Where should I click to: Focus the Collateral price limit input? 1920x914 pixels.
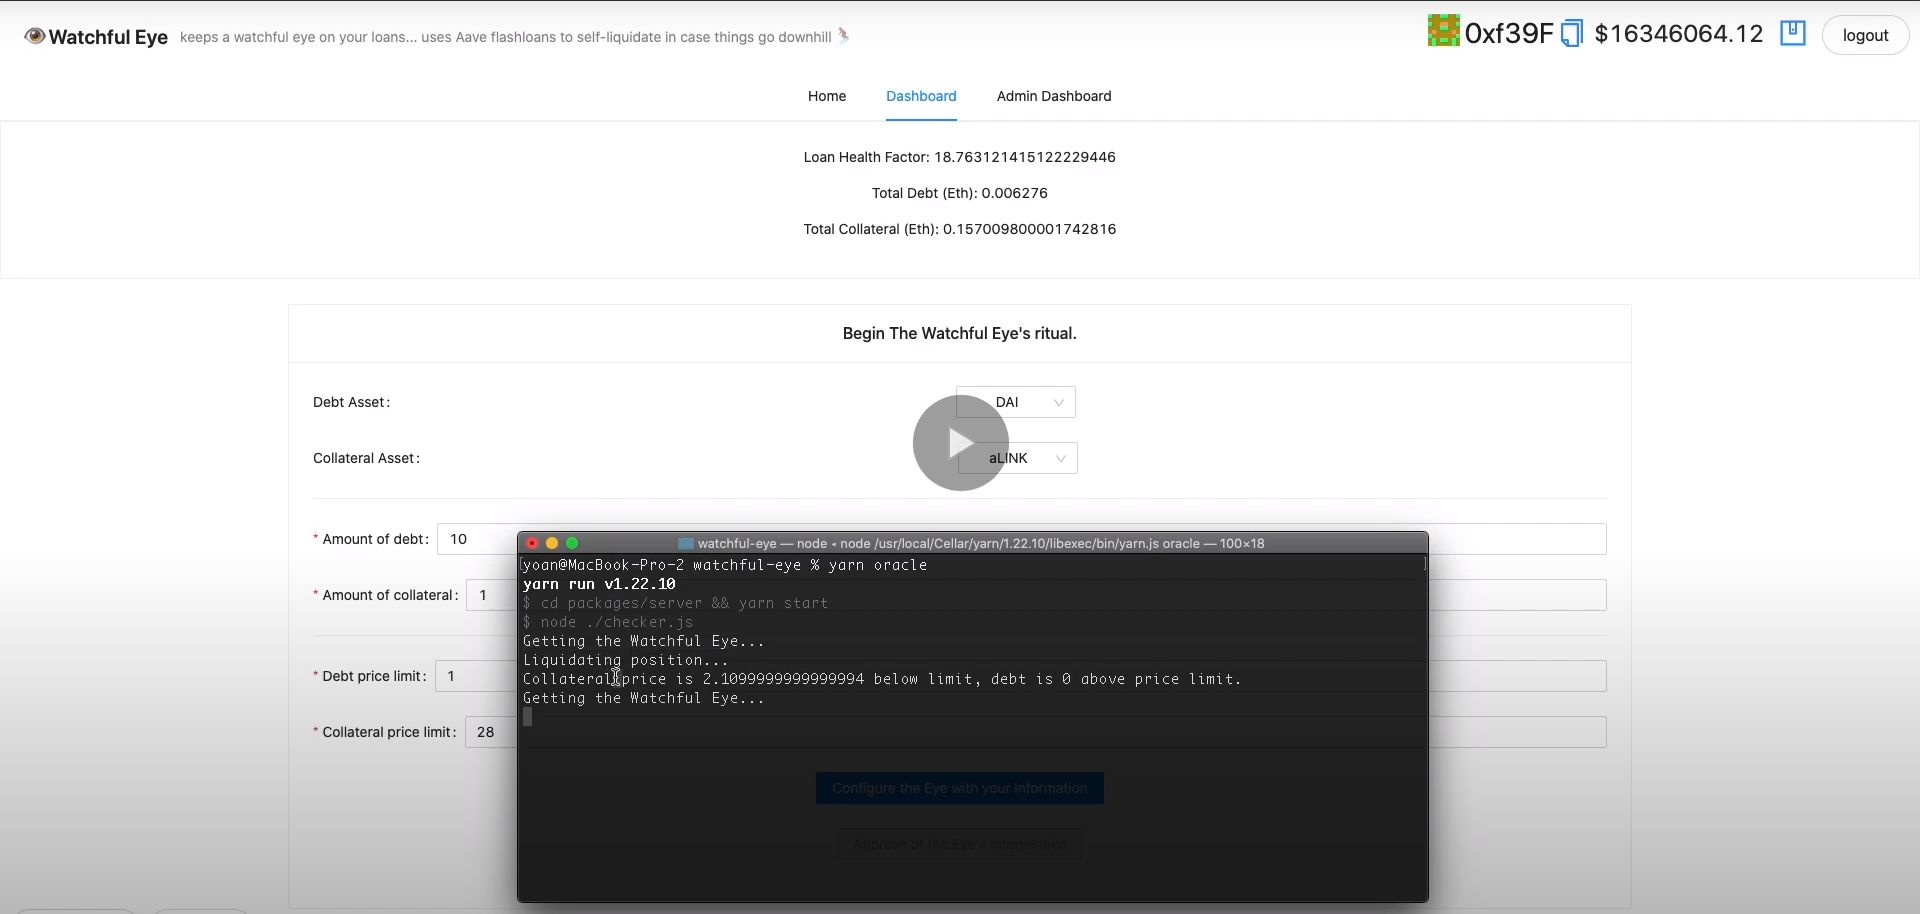[1035, 732]
